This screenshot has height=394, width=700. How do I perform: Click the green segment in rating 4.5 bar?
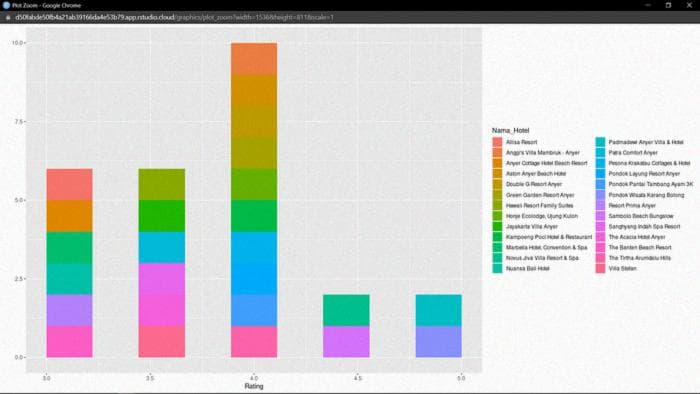(346, 310)
